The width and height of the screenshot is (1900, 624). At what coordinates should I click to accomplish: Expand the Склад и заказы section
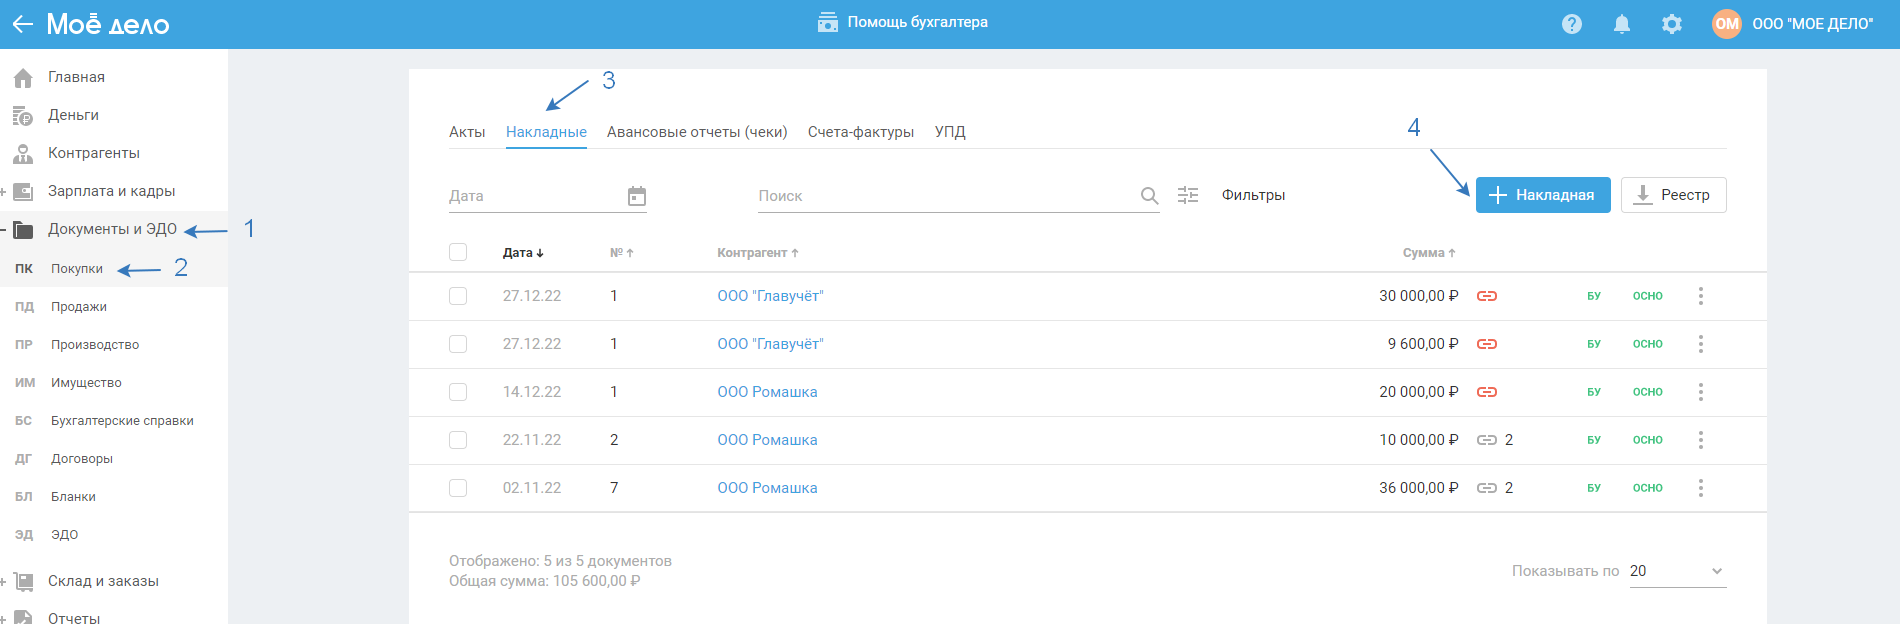point(4,581)
